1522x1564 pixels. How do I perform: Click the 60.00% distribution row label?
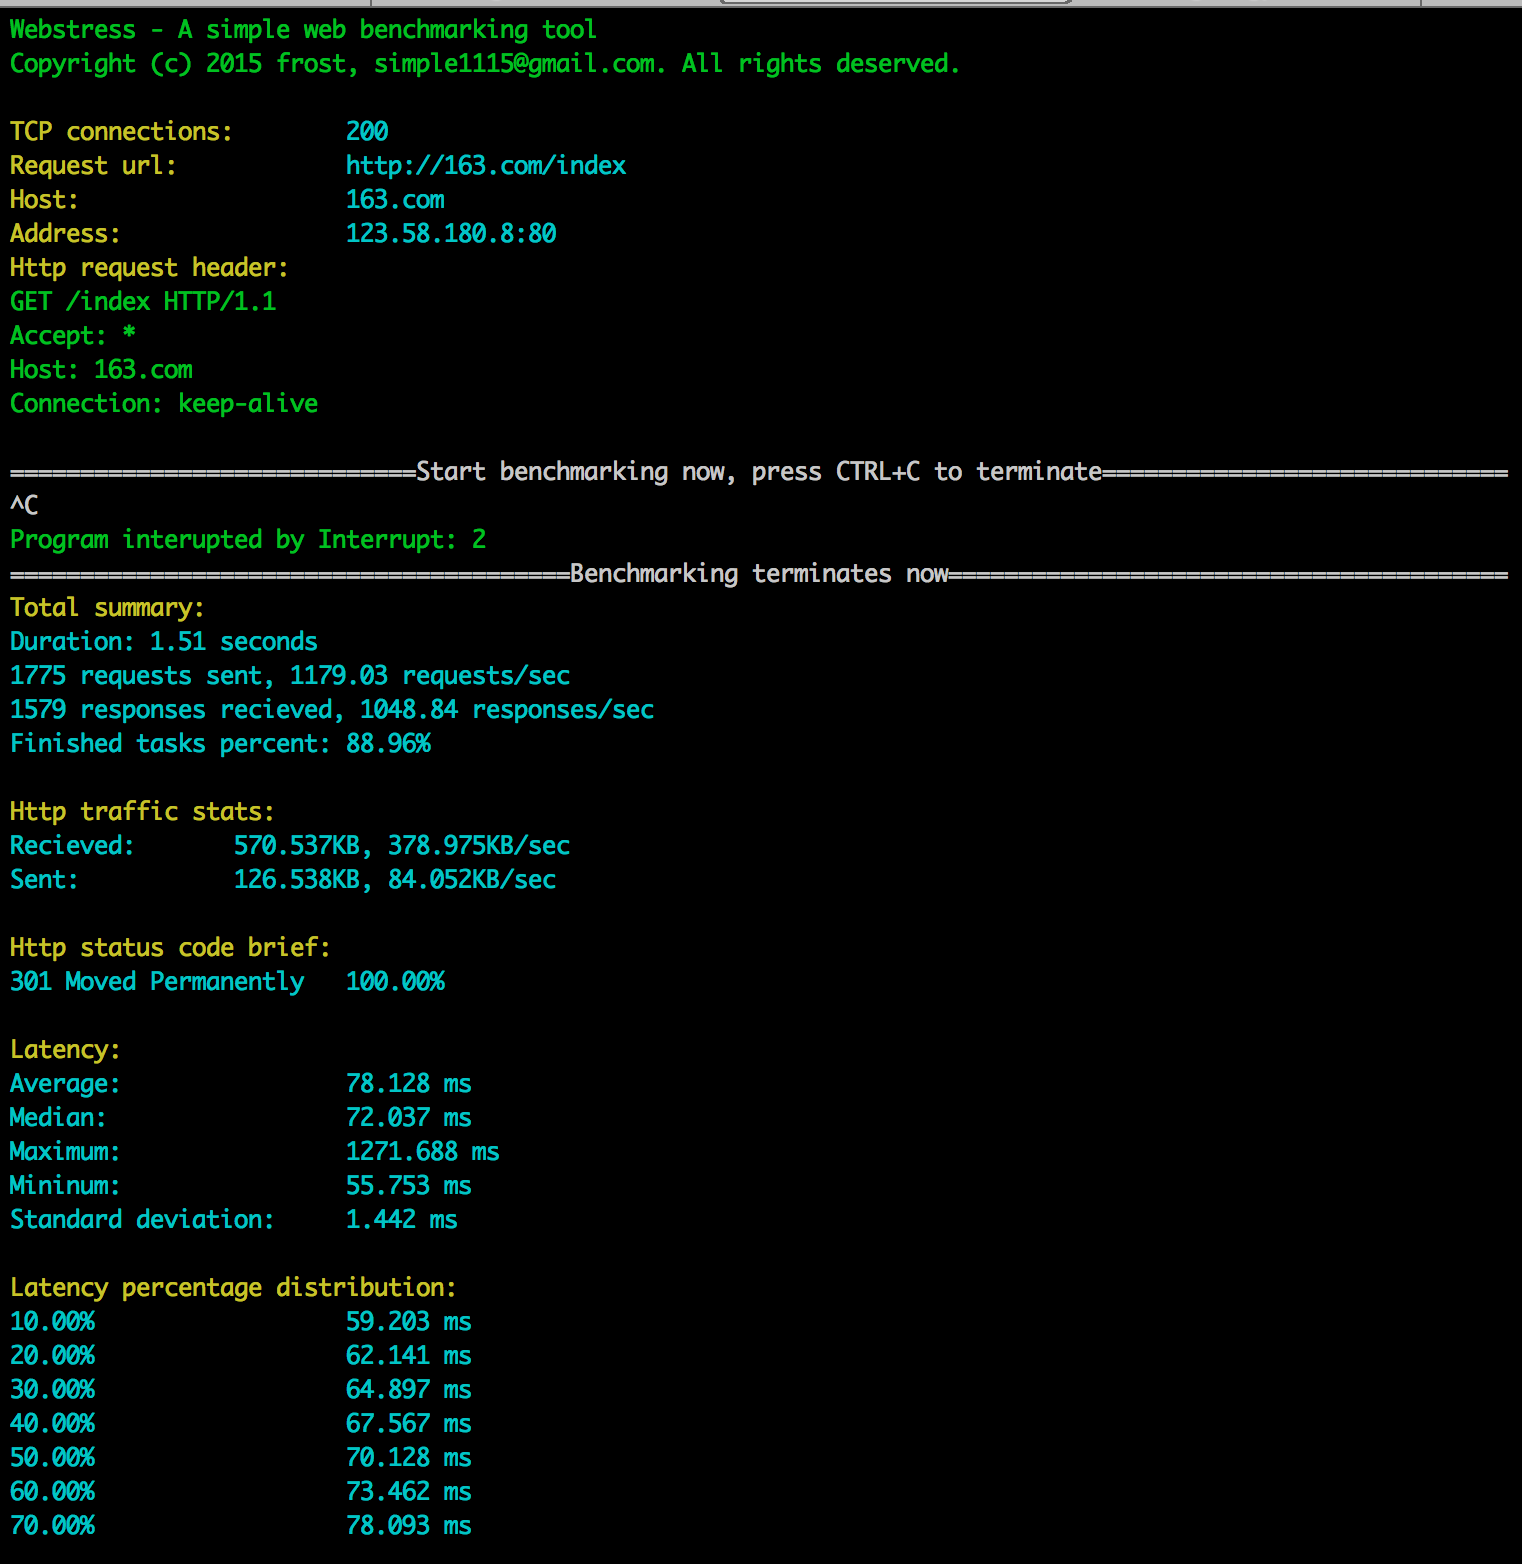[x=53, y=1491]
